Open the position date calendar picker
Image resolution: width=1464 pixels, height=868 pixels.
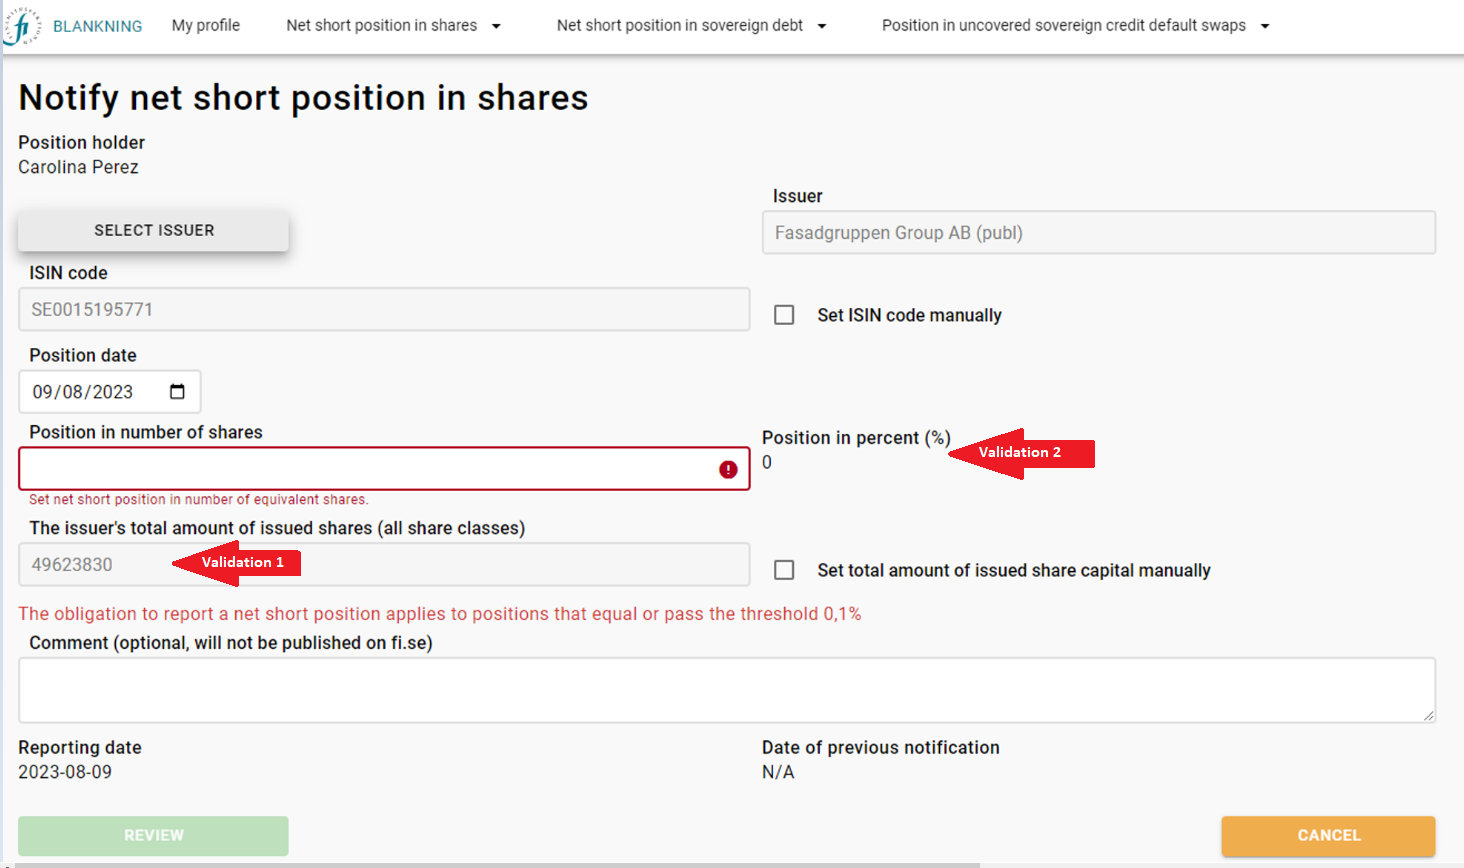tap(177, 392)
